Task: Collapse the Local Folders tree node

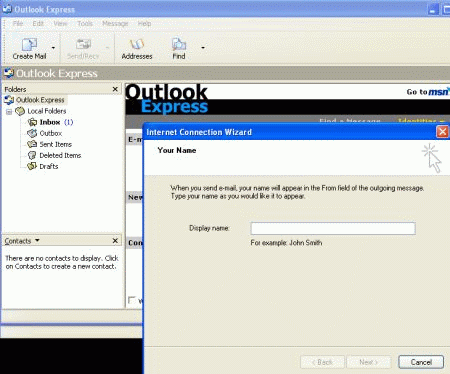Action: click(x=9, y=112)
